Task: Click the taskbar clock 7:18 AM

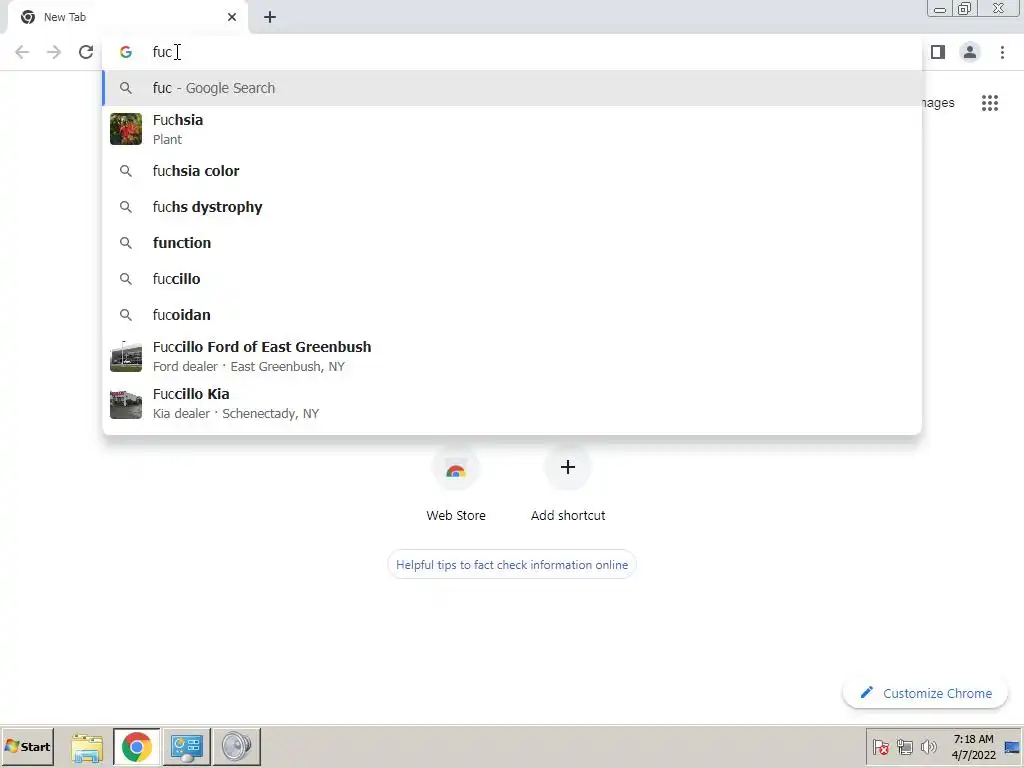Action: 973,747
